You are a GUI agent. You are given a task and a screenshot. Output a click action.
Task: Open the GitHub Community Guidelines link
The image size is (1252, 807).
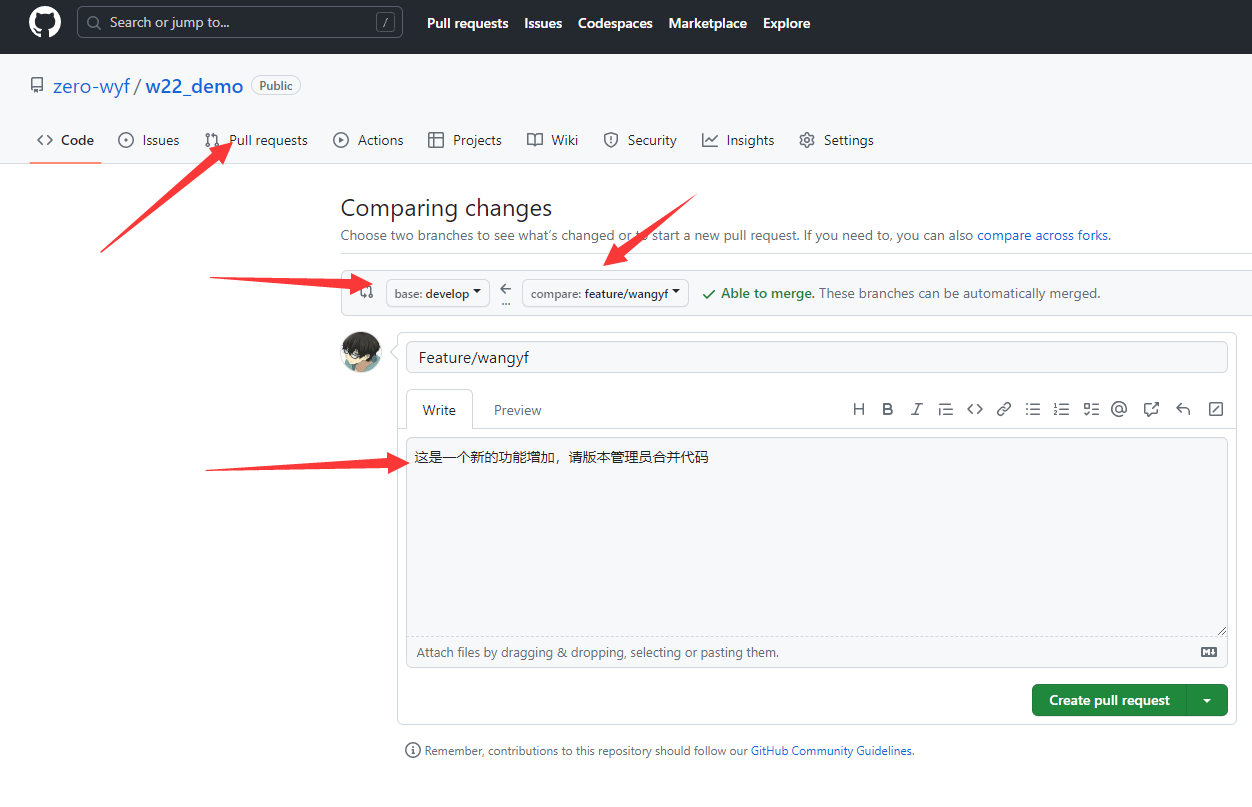831,750
